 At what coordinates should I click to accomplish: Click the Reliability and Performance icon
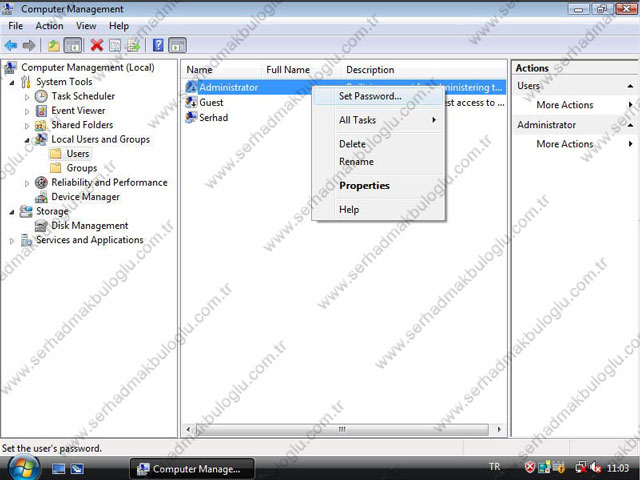pyautogui.click(x=41, y=182)
